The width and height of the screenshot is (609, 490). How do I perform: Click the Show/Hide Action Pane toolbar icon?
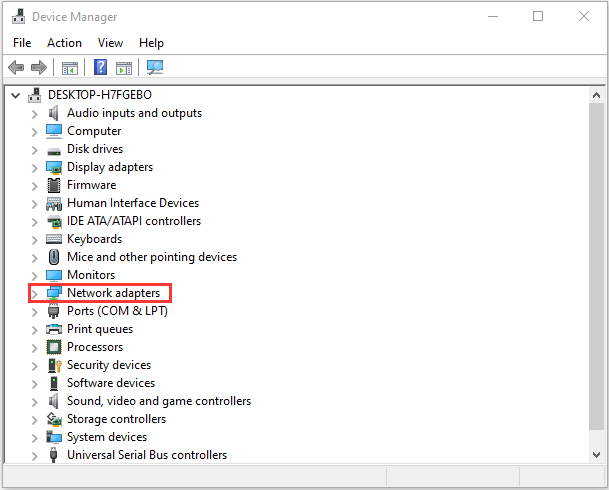pos(124,68)
